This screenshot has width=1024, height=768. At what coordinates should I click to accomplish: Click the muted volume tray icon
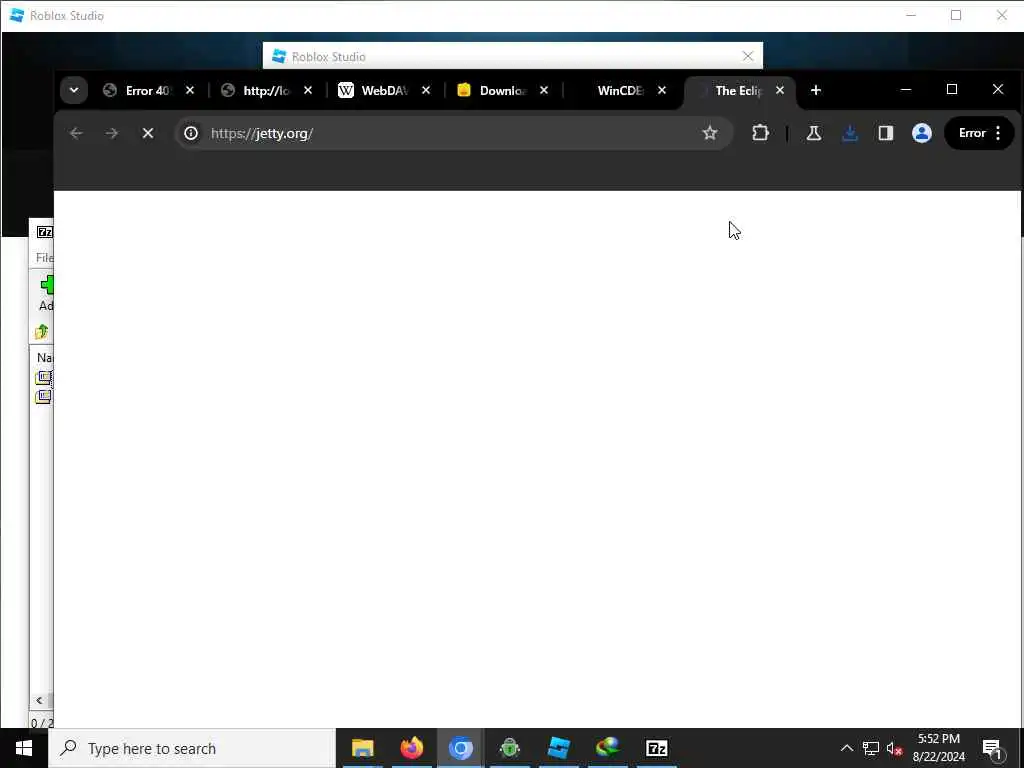tap(894, 748)
